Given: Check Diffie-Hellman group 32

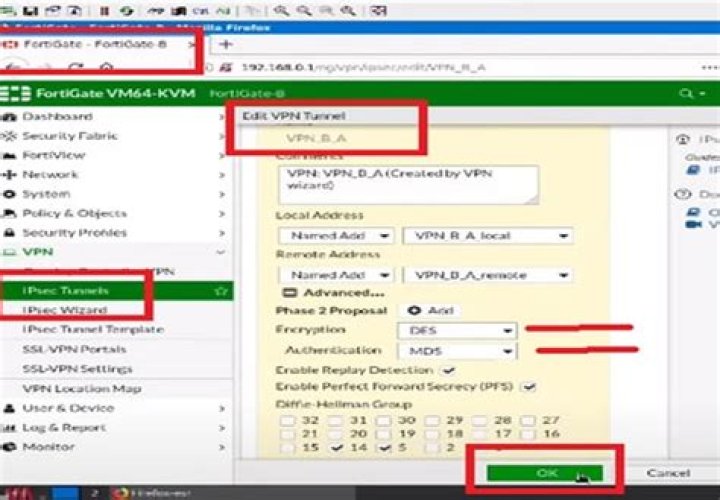Looking at the screenshot, I should tap(287, 420).
